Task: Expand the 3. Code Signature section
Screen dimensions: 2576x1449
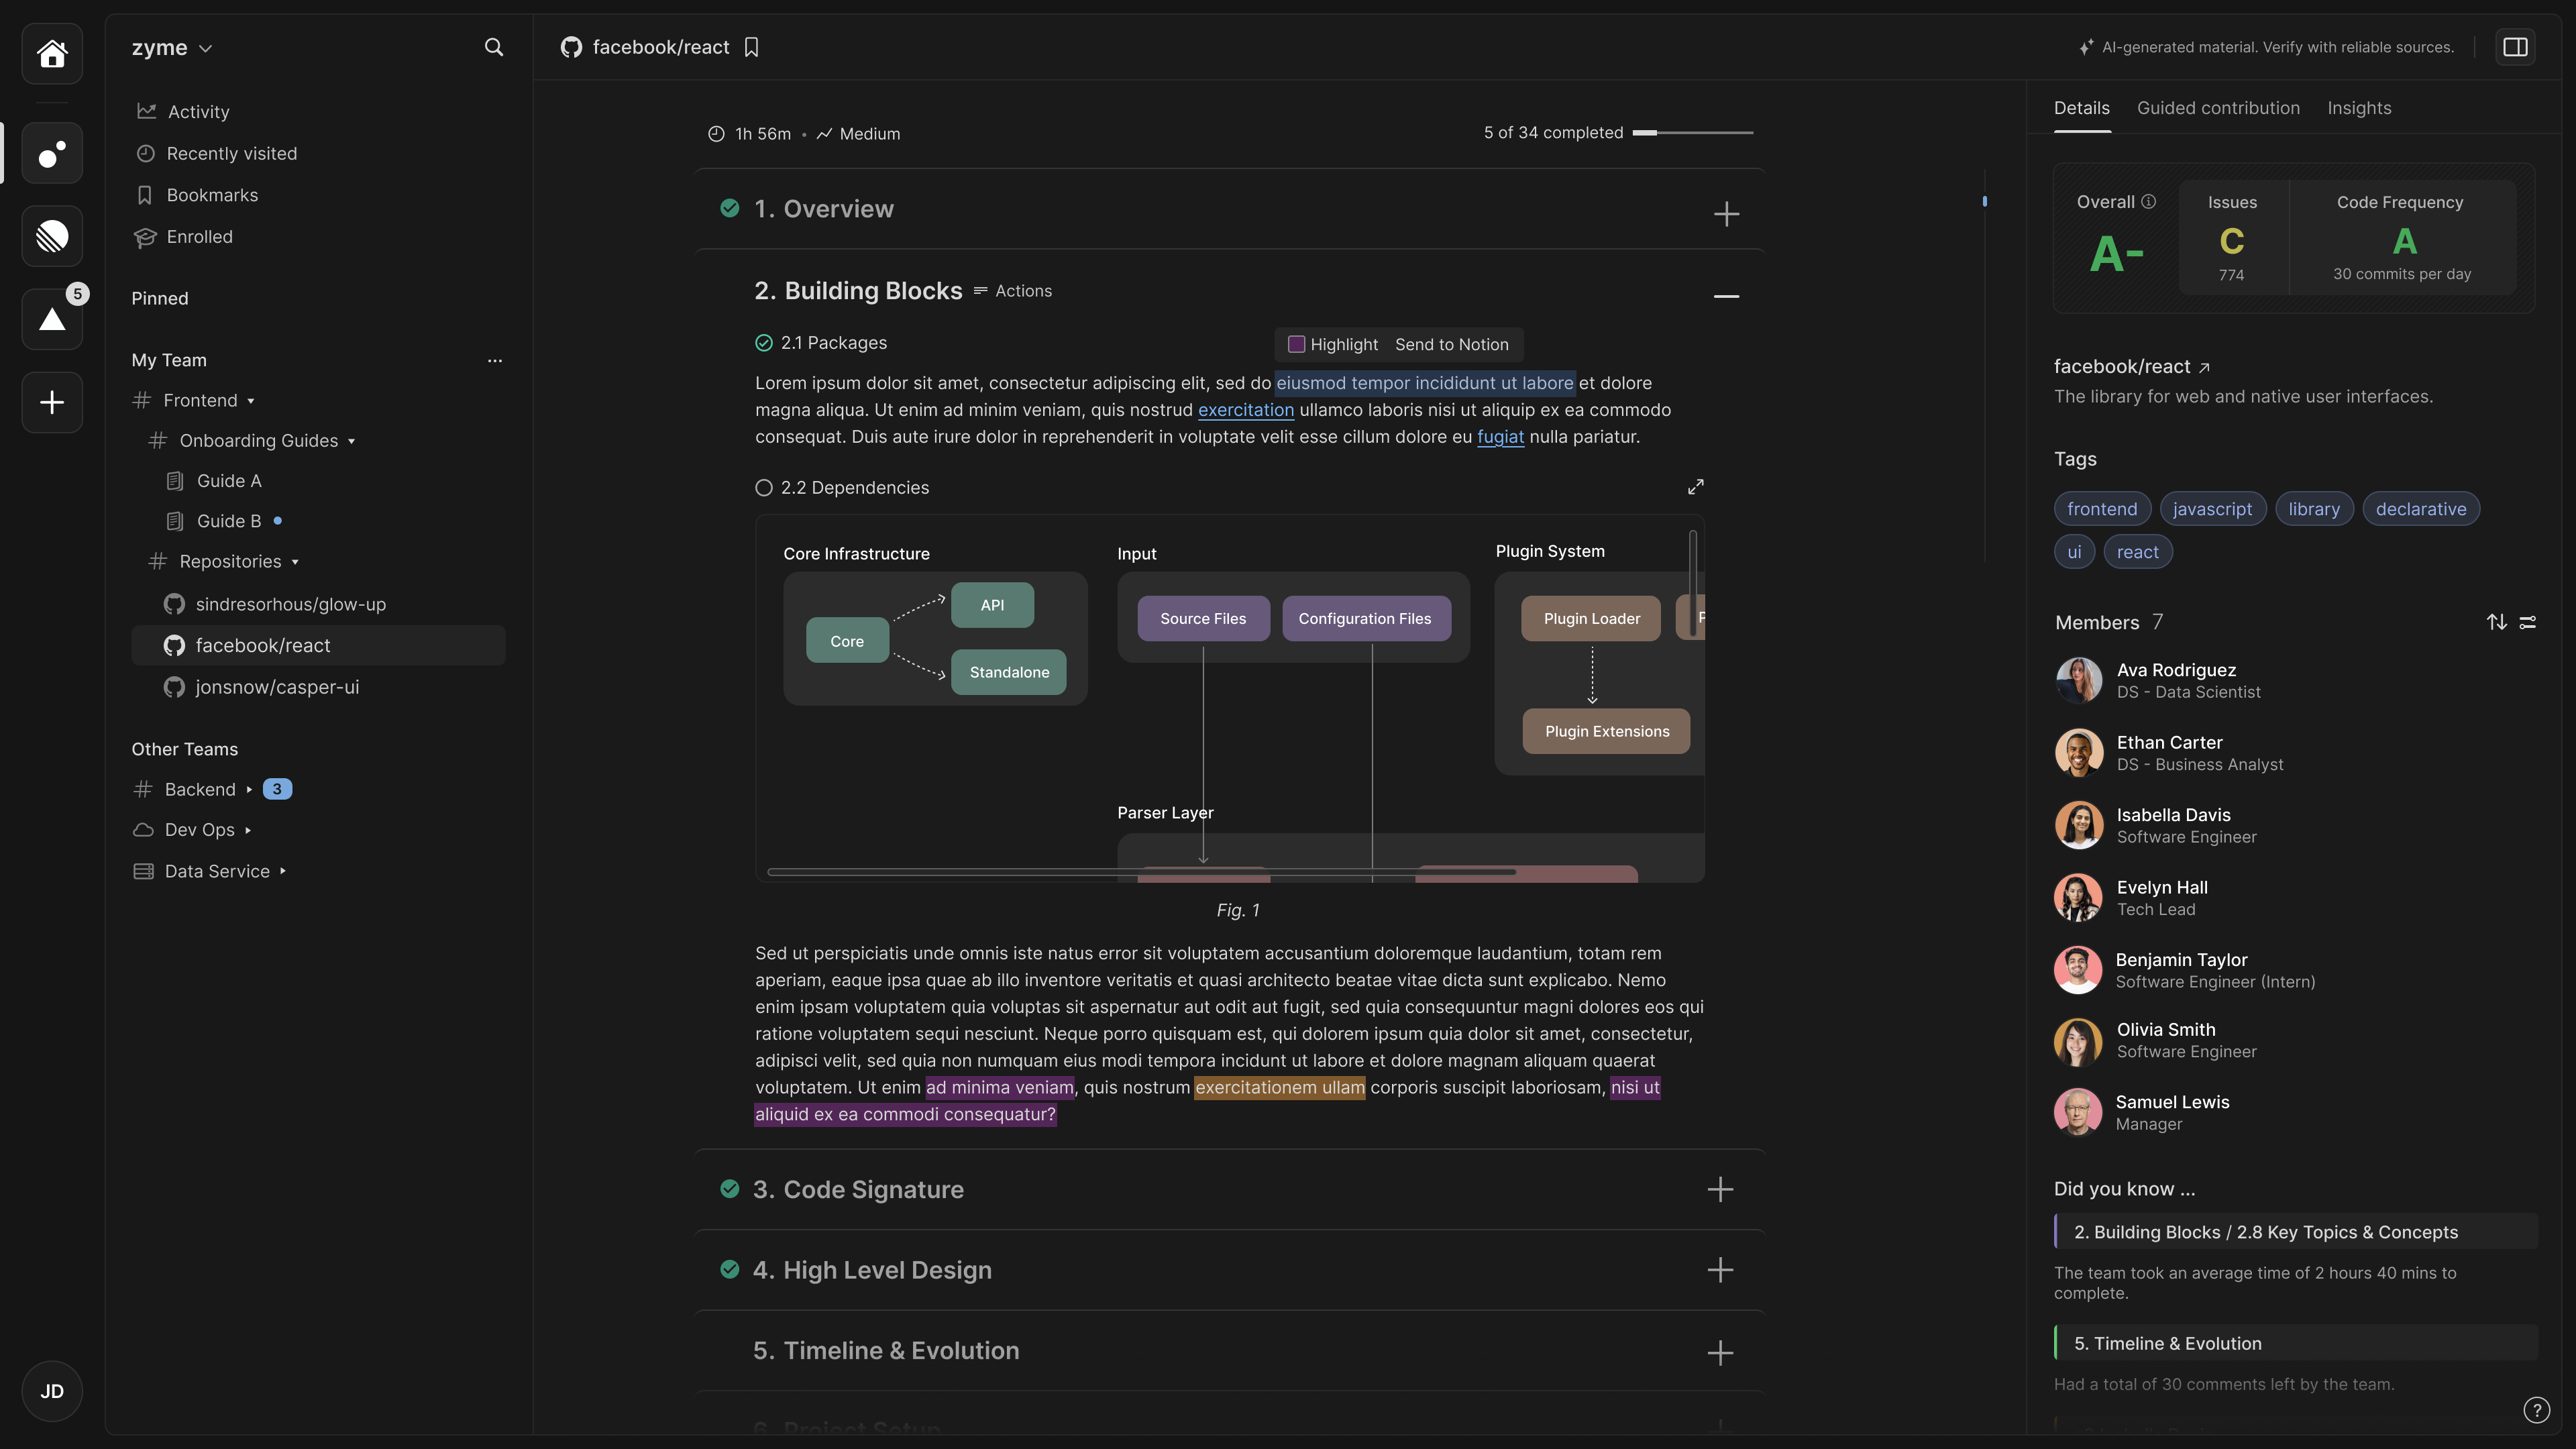Action: 1720,1189
